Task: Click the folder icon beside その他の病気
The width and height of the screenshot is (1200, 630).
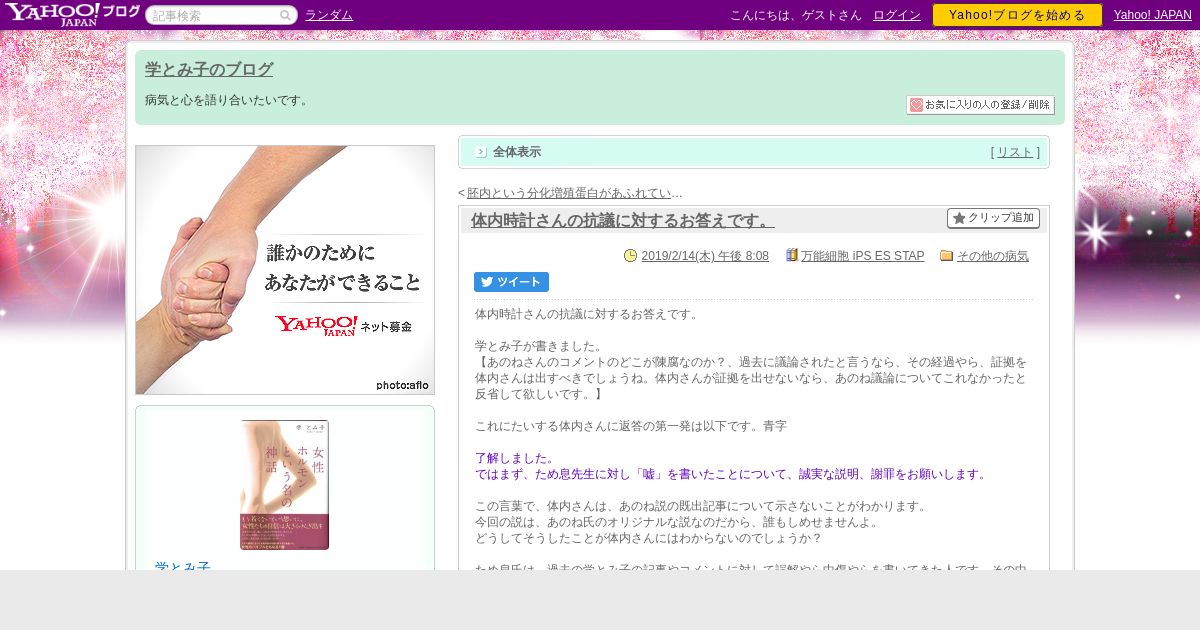Action: 946,256
